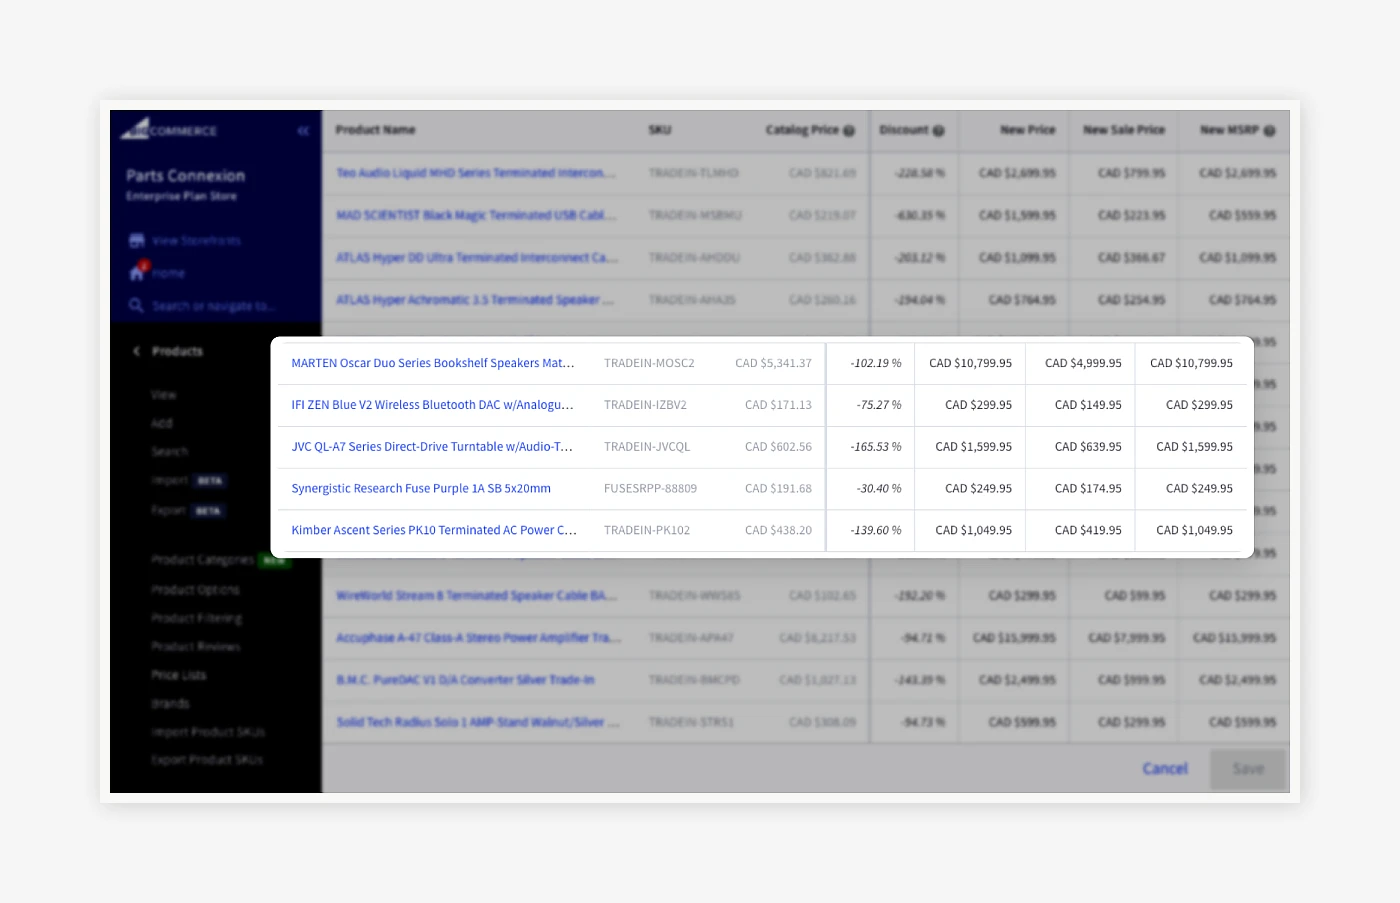Open MAD SCIENTIST Black Magic USB Cable product
The height and width of the screenshot is (903, 1400).
[476, 215]
